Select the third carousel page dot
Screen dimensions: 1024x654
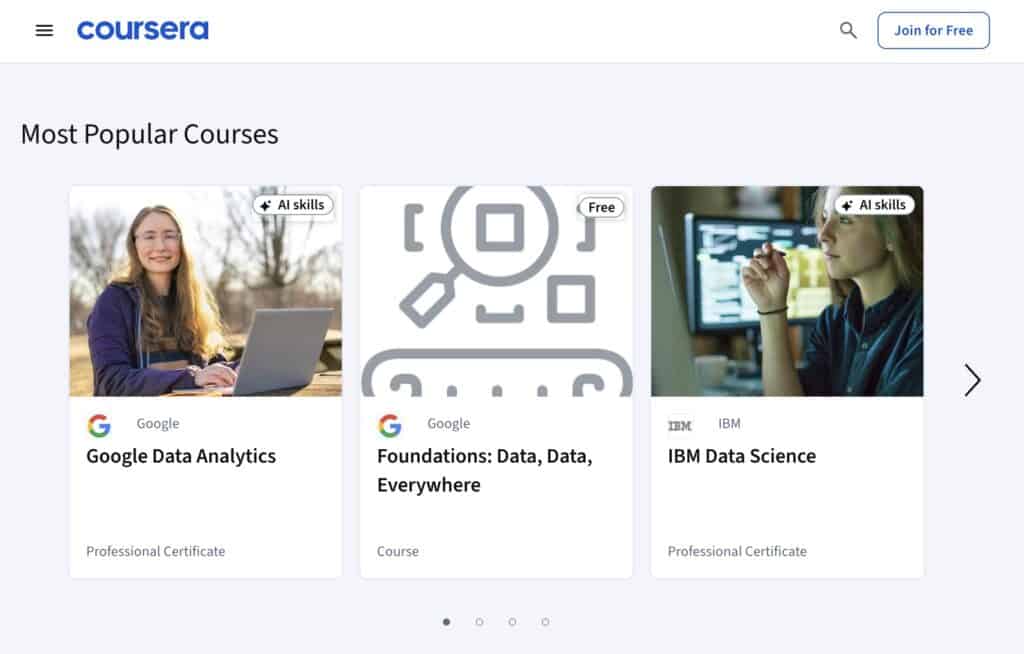click(x=512, y=622)
